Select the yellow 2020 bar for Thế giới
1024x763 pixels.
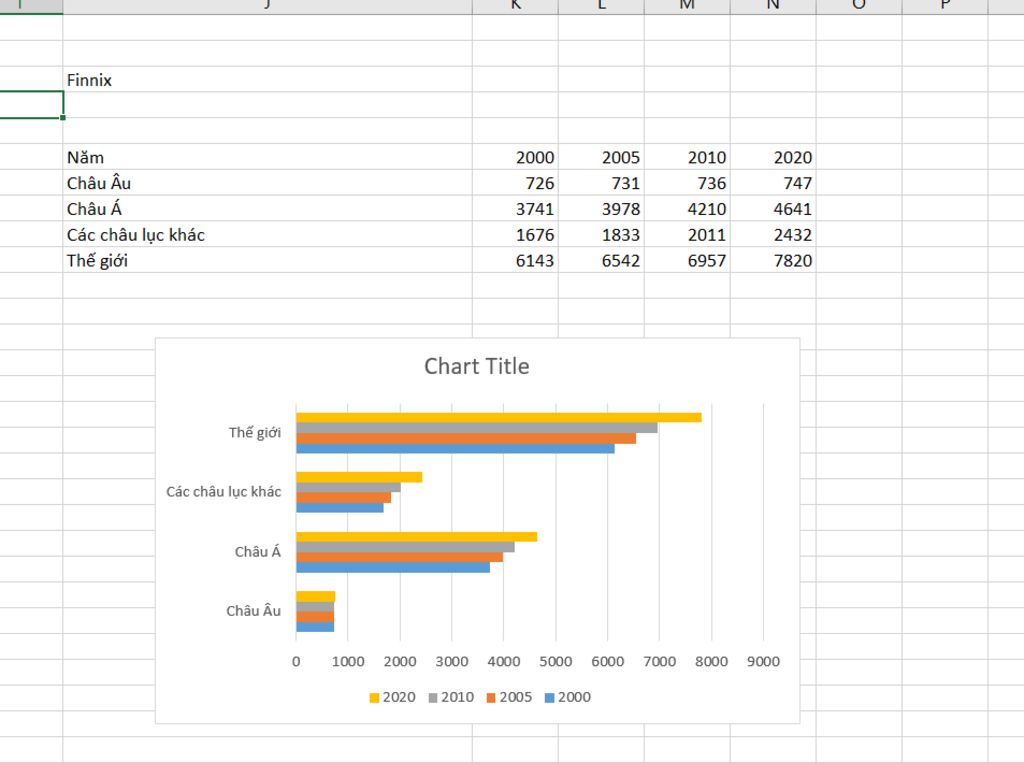(498, 417)
